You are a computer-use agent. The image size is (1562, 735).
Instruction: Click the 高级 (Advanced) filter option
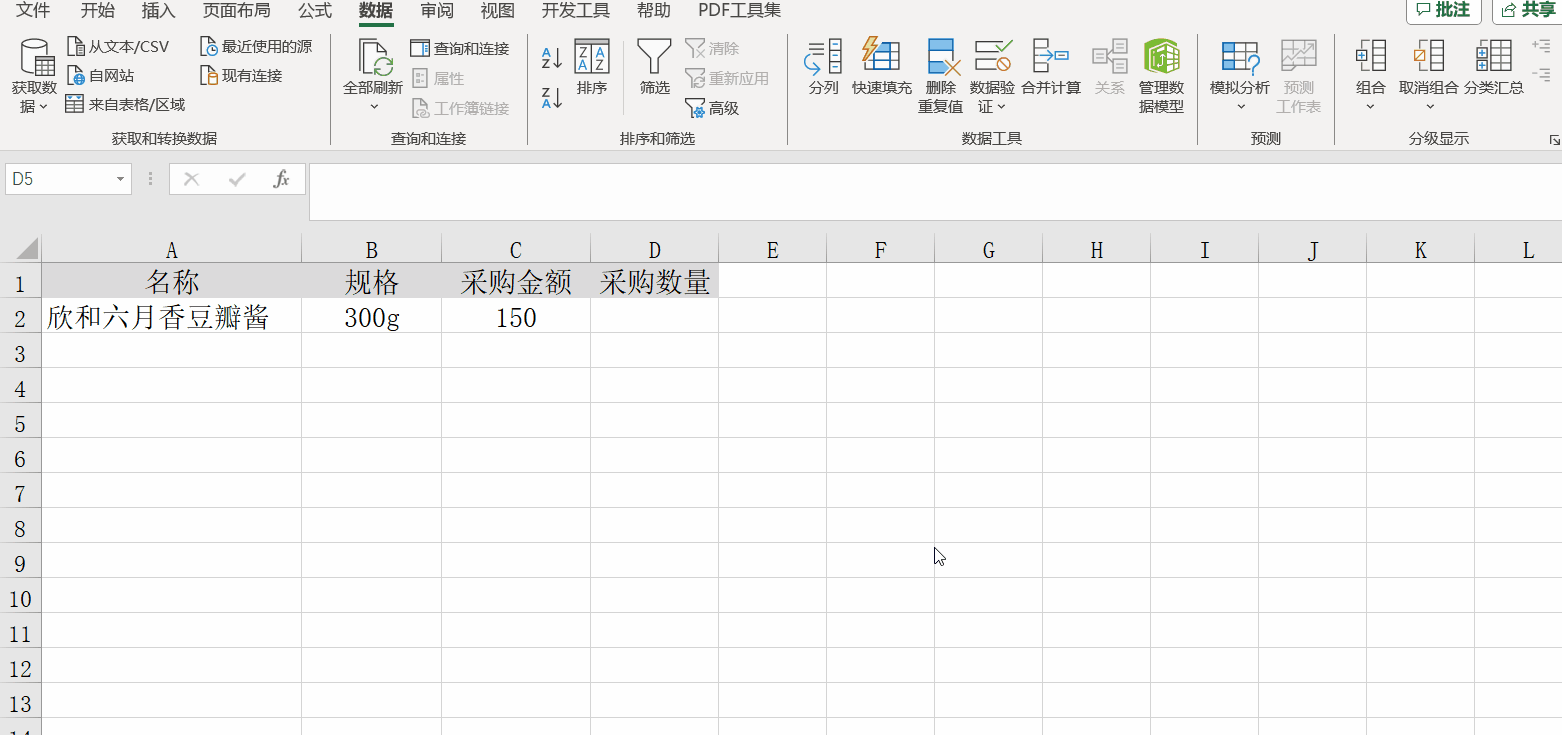coord(718,108)
